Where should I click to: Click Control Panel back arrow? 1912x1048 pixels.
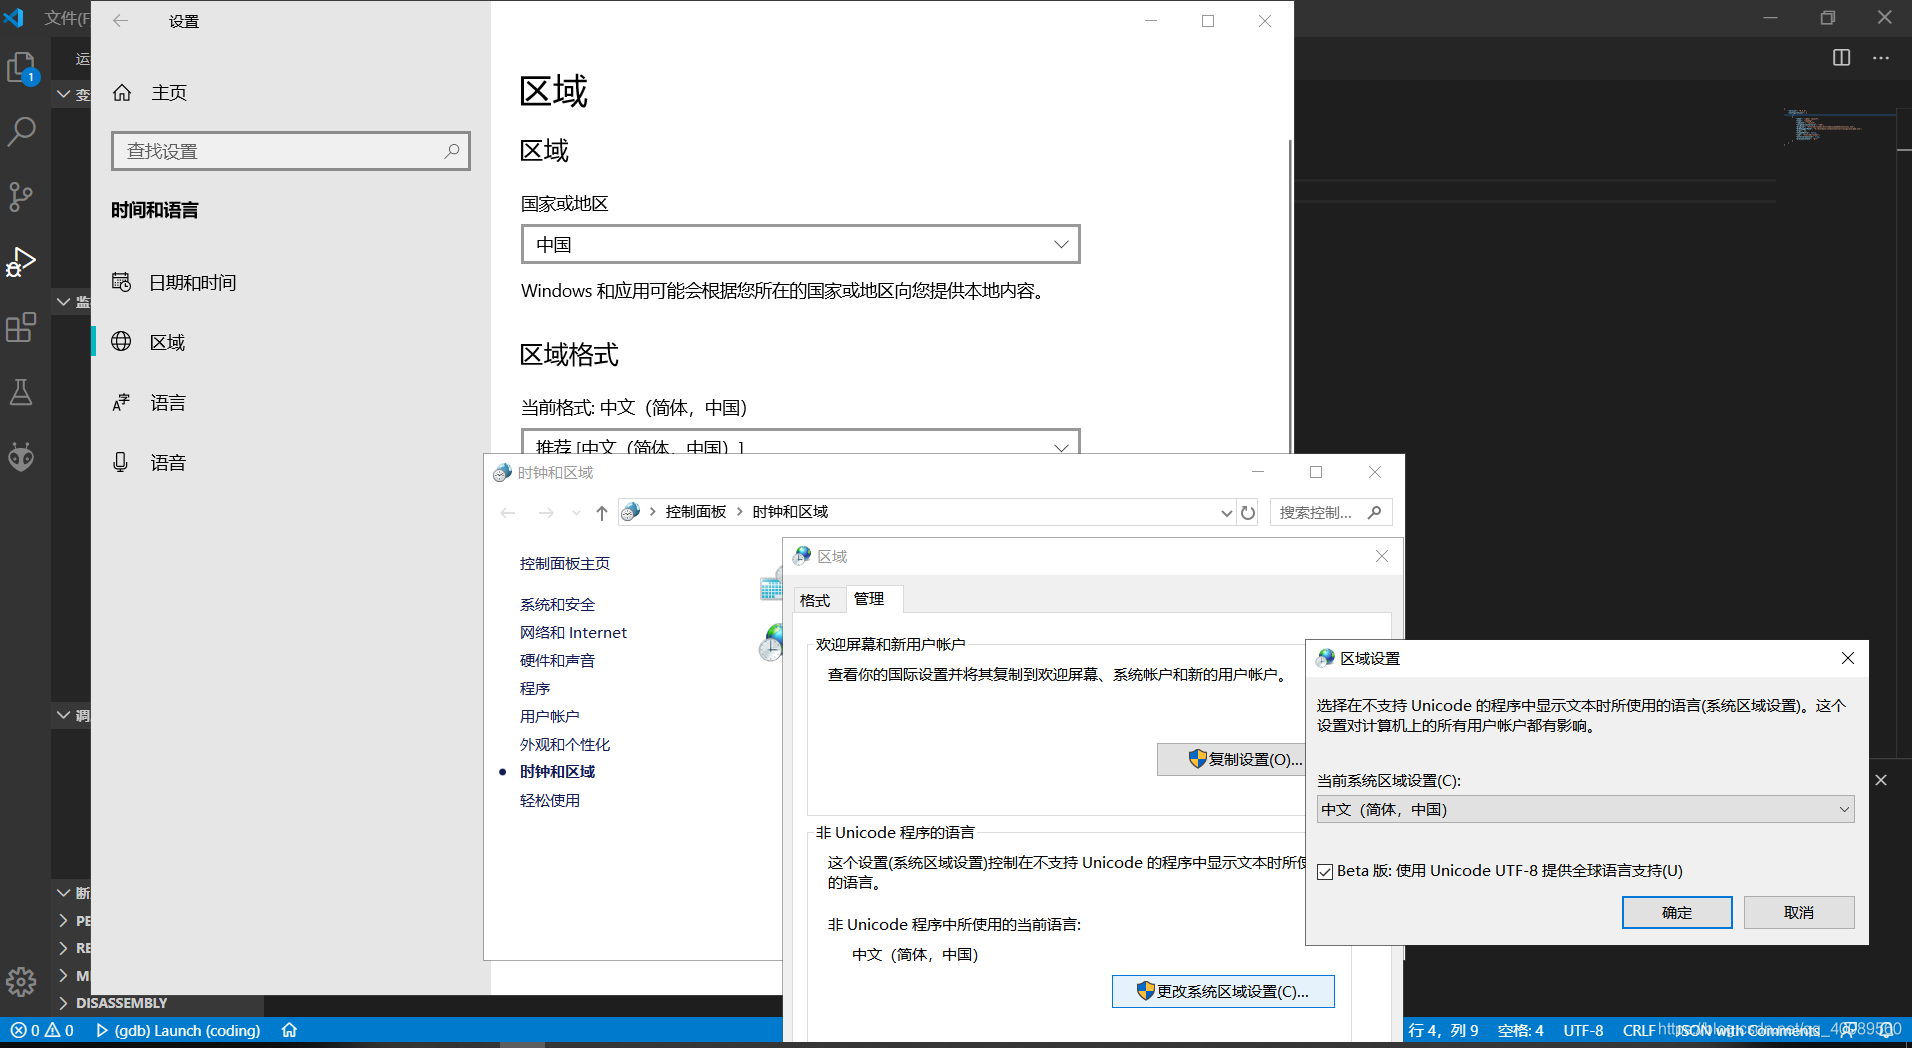point(508,512)
